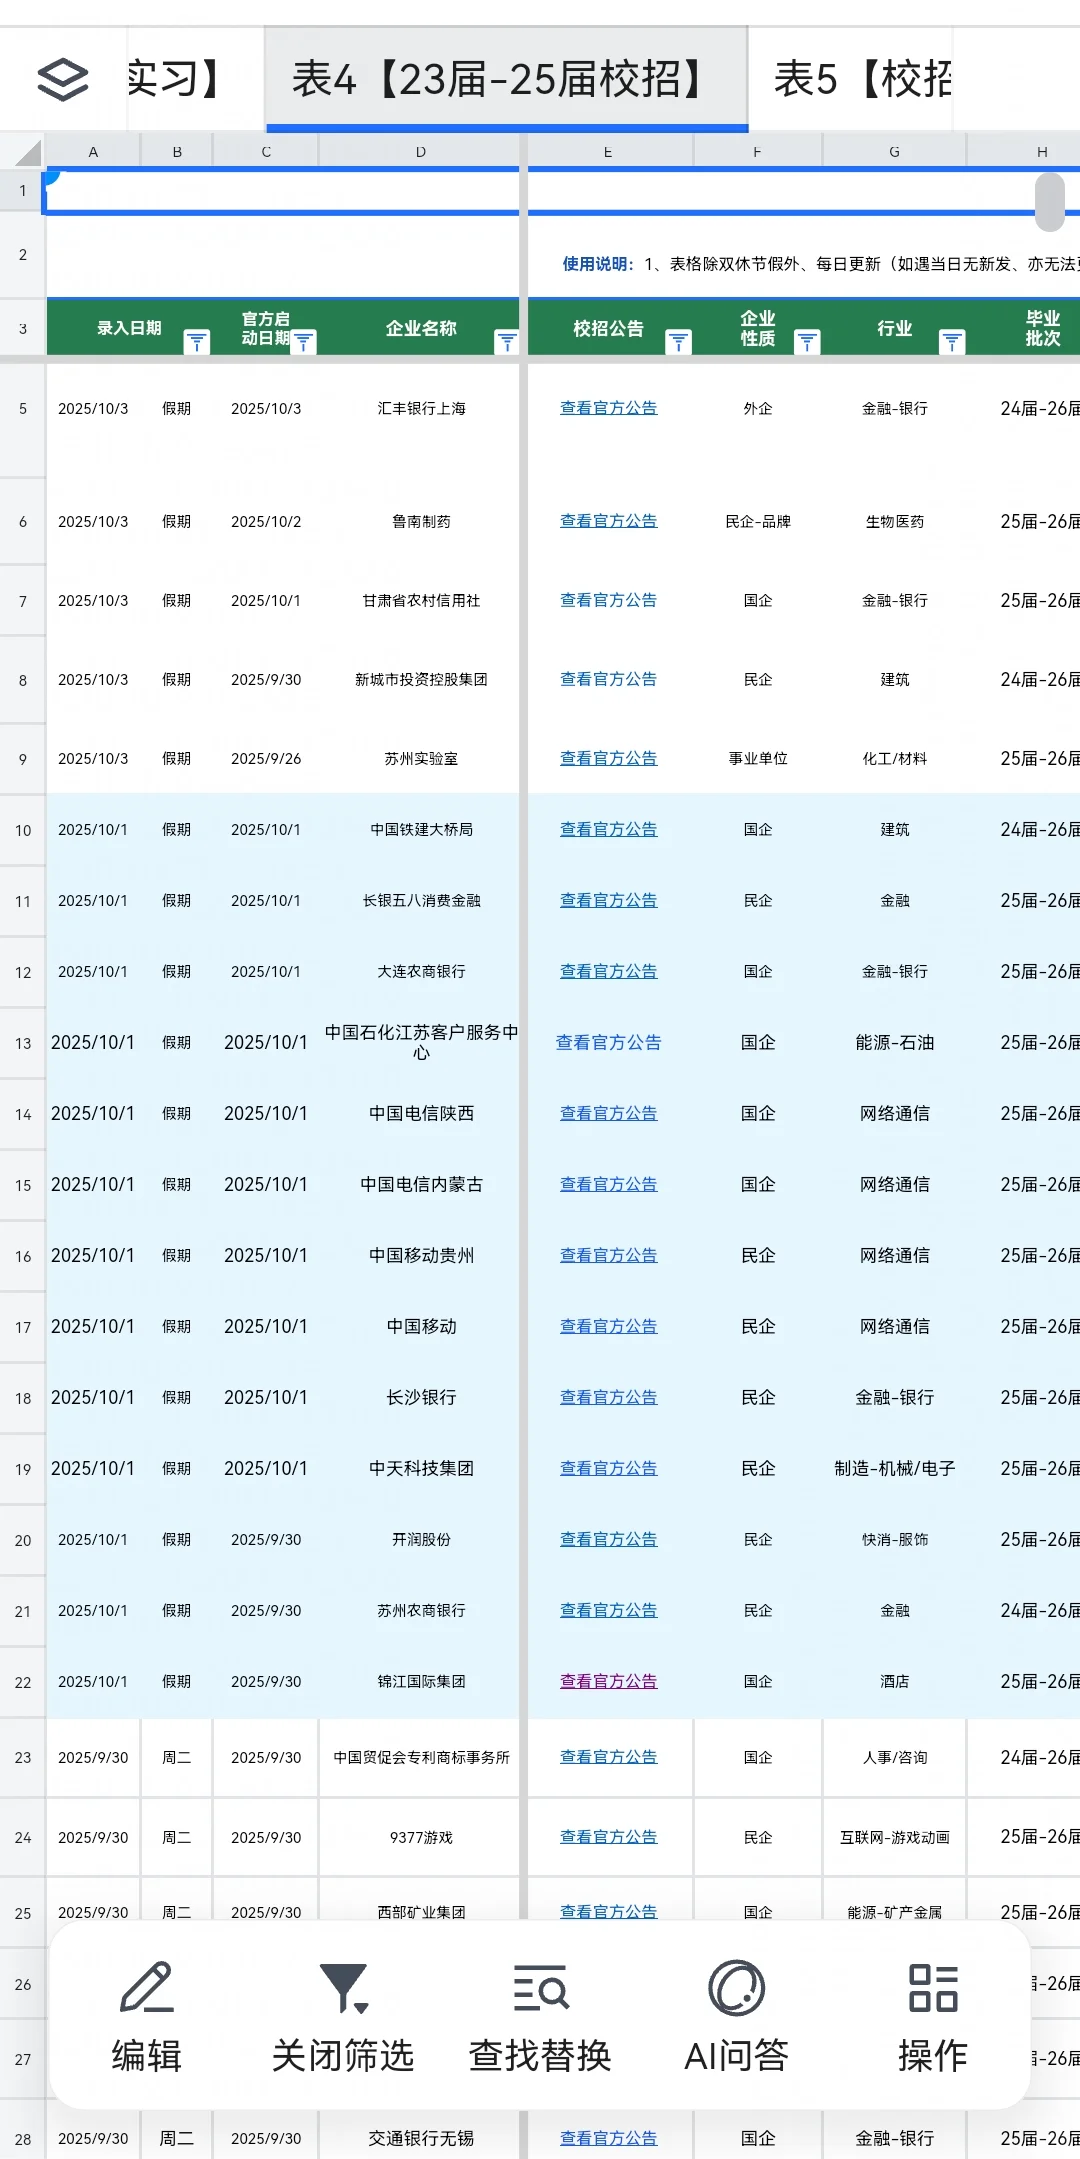Select cell 苏州农商银行
The image size is (1080, 2159).
421,1611
